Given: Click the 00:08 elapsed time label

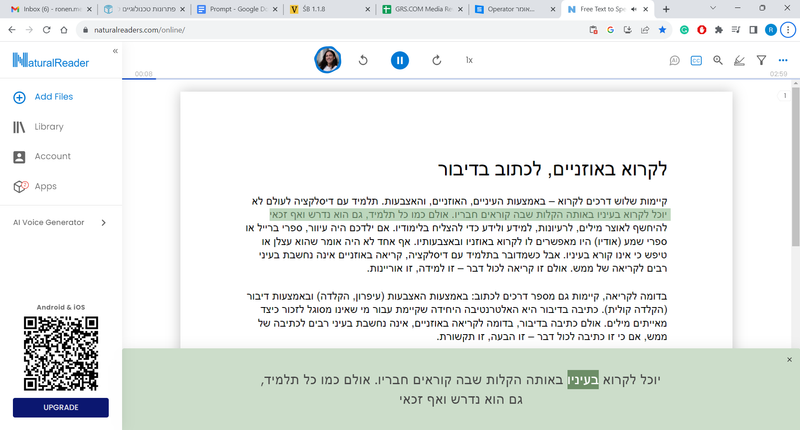Looking at the screenshot, I should tap(143, 74).
